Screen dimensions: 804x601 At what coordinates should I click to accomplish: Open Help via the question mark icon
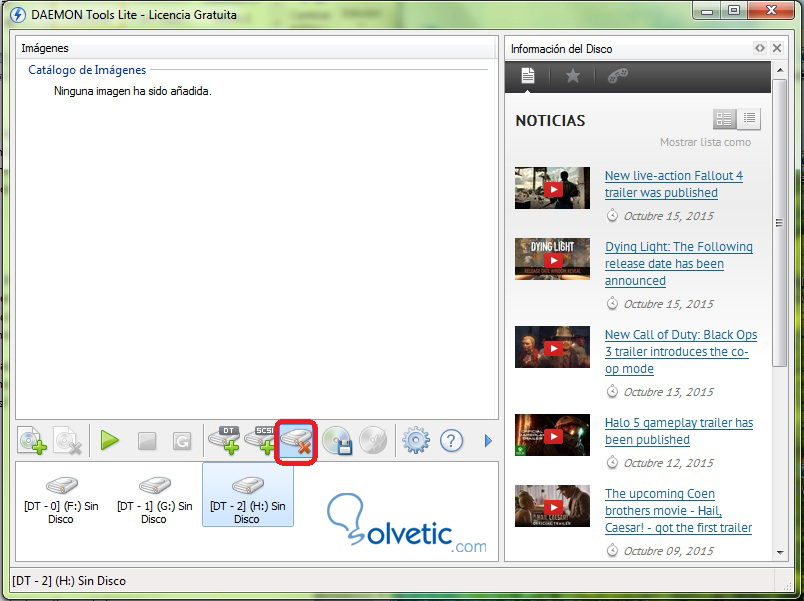[451, 440]
